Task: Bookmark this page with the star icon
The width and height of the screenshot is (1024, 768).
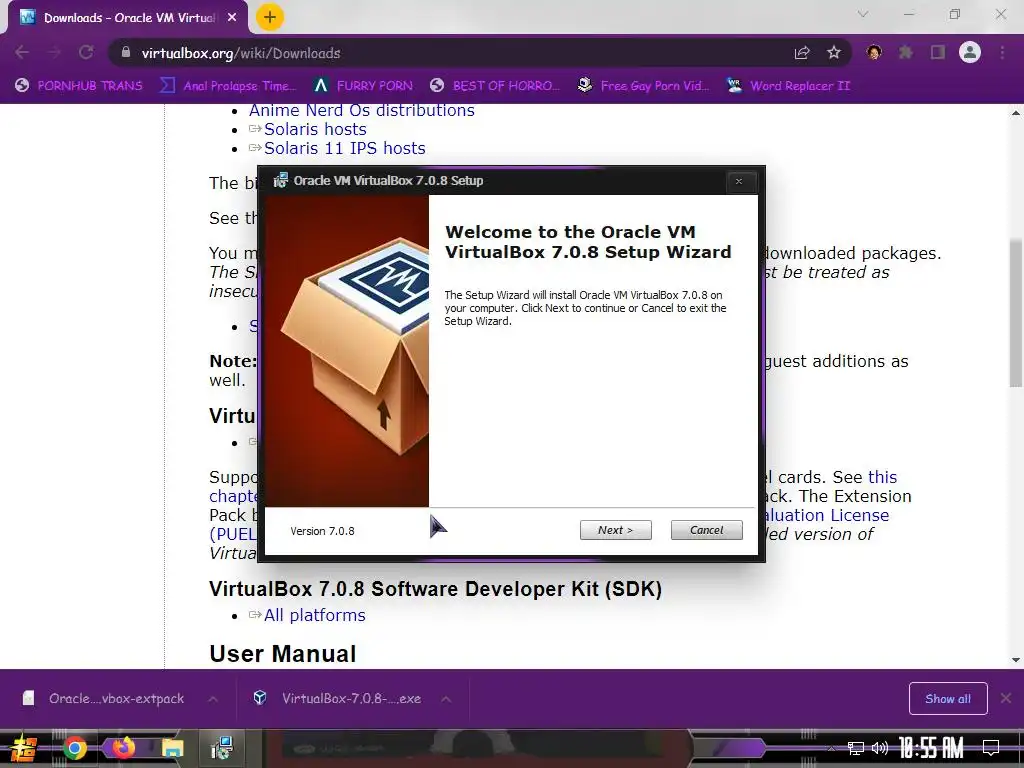Action: [x=834, y=53]
